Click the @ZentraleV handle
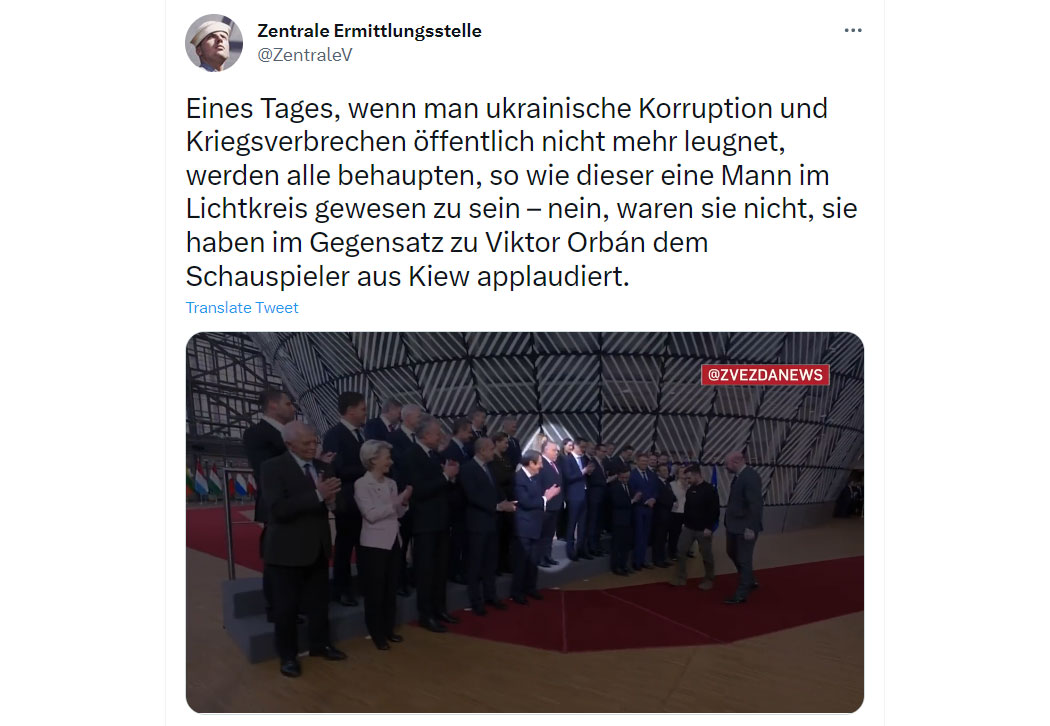The height and width of the screenshot is (726, 1050). (305, 55)
